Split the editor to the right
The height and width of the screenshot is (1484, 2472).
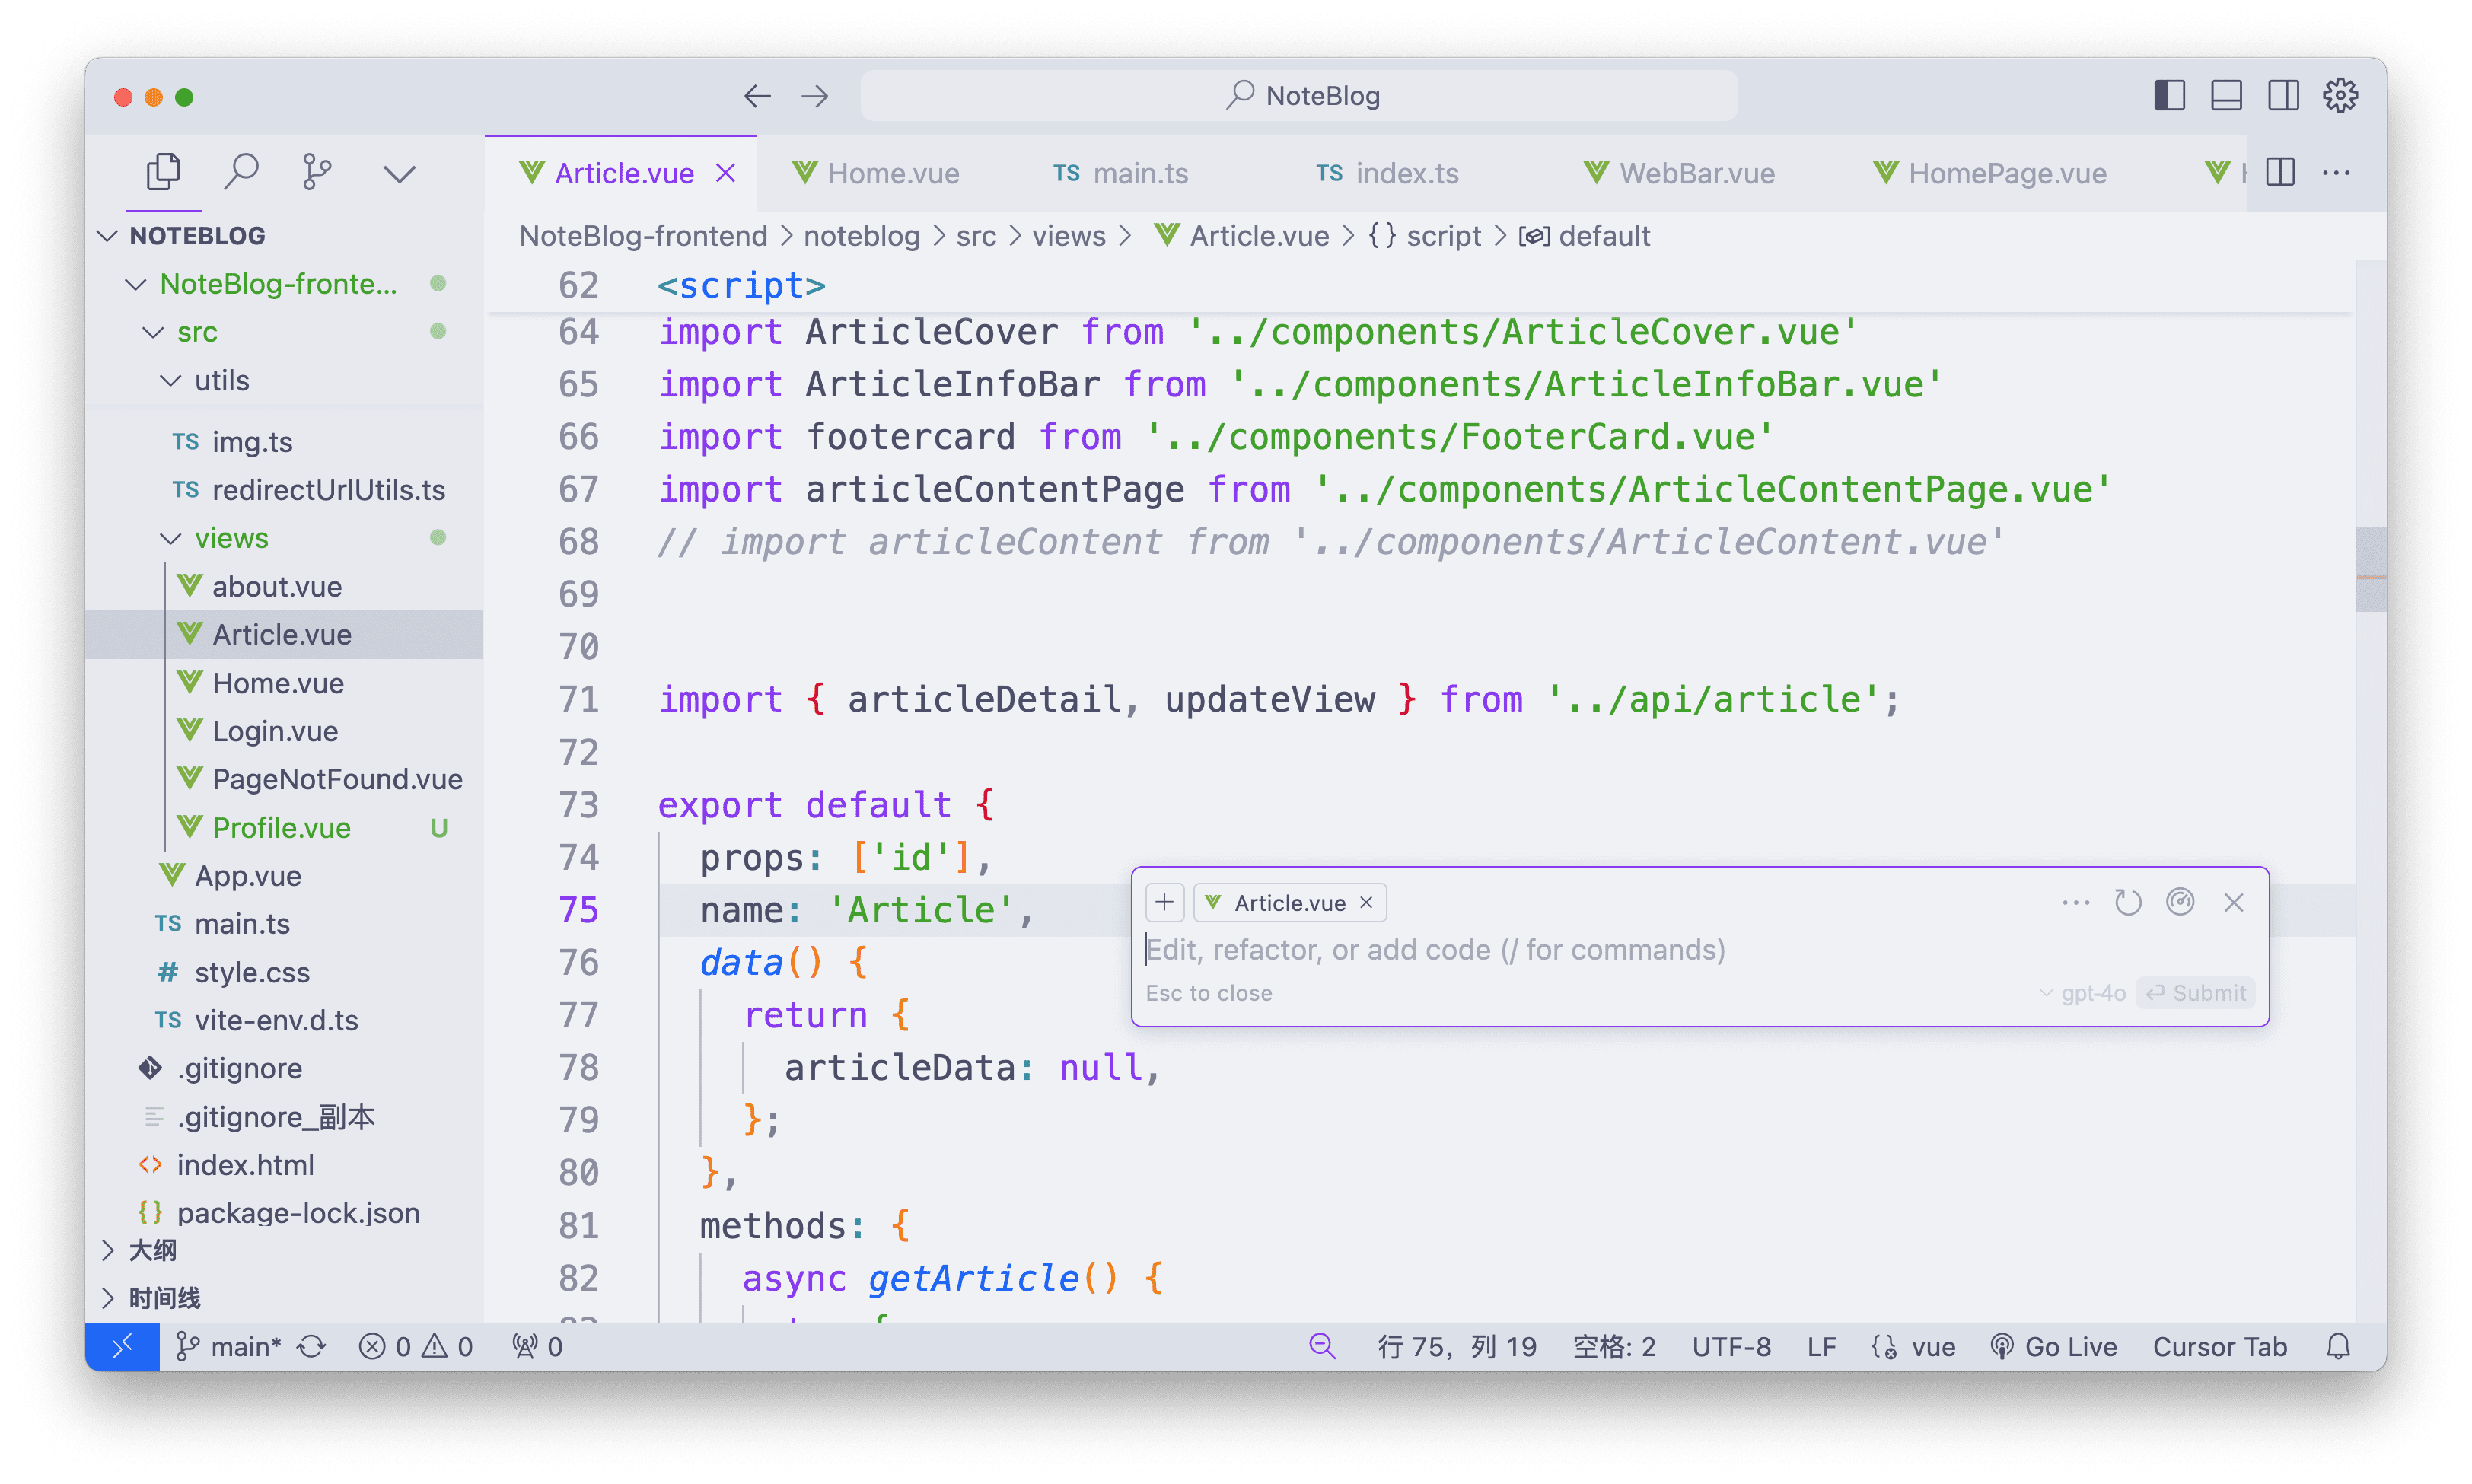pyautogui.click(x=2280, y=172)
